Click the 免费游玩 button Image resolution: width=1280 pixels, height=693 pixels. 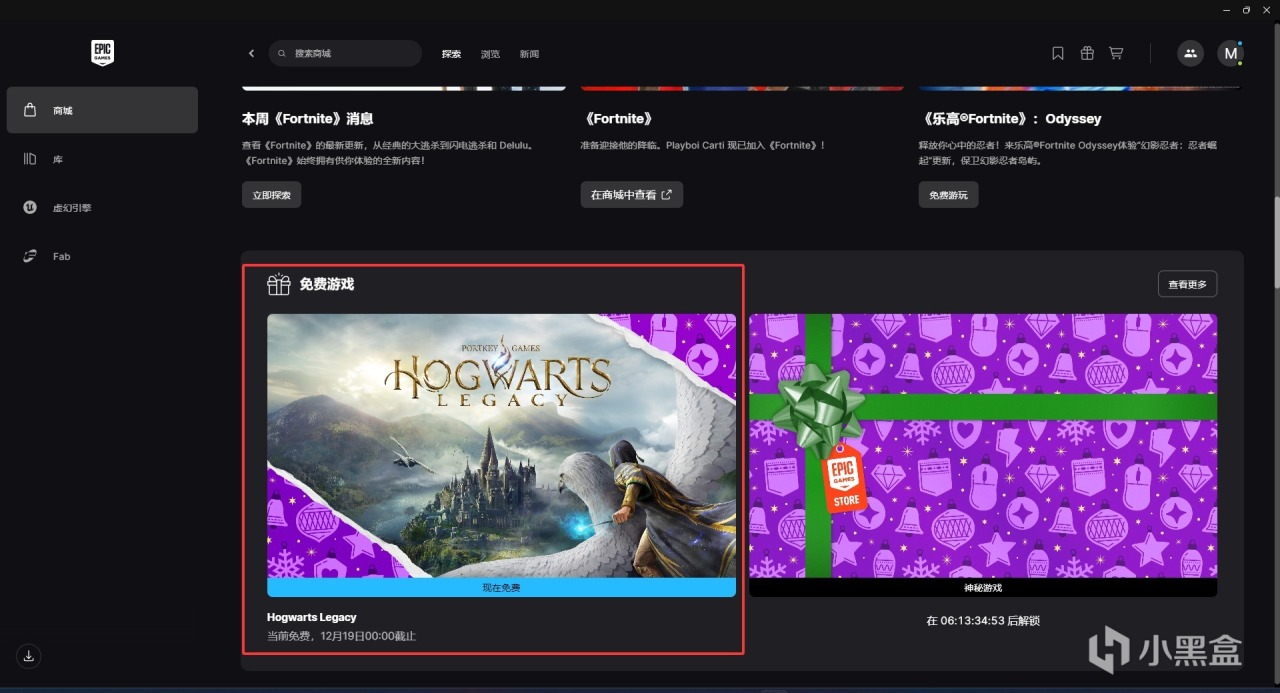(x=948, y=195)
